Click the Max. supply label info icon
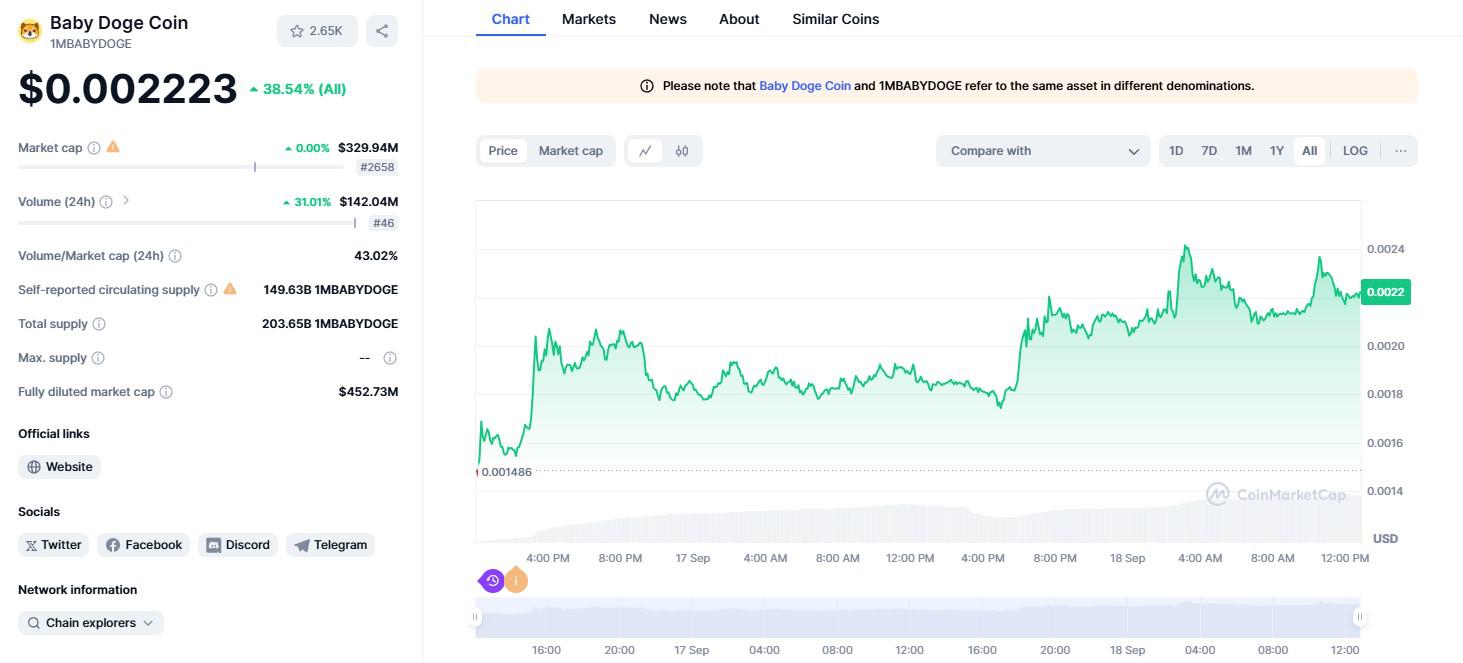1463x663 pixels. 98,358
